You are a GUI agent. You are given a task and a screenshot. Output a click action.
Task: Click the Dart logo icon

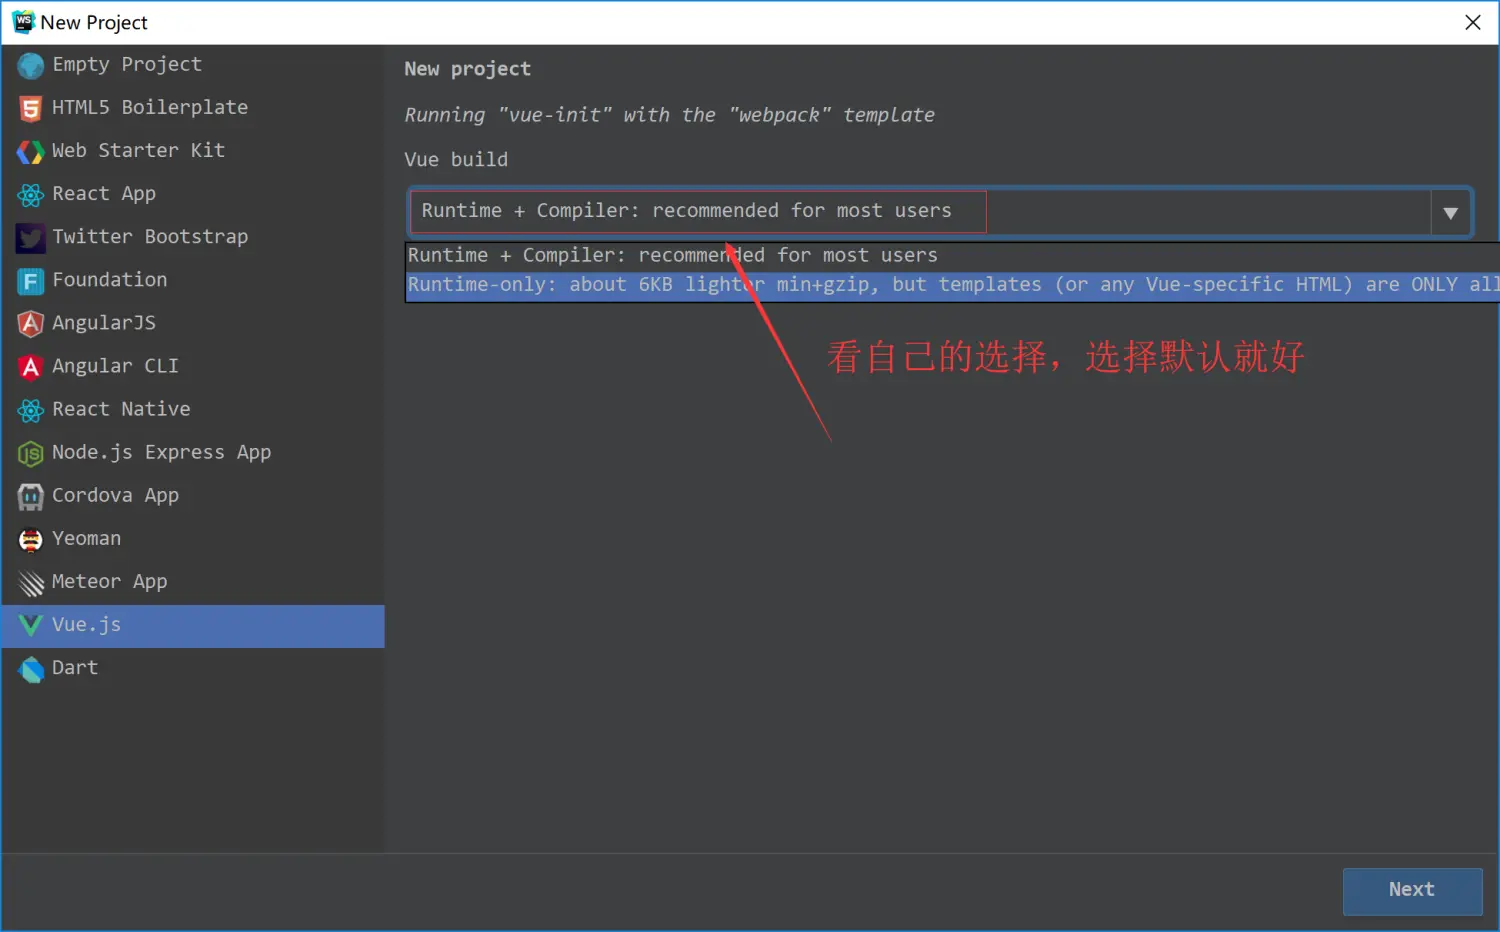click(31, 669)
